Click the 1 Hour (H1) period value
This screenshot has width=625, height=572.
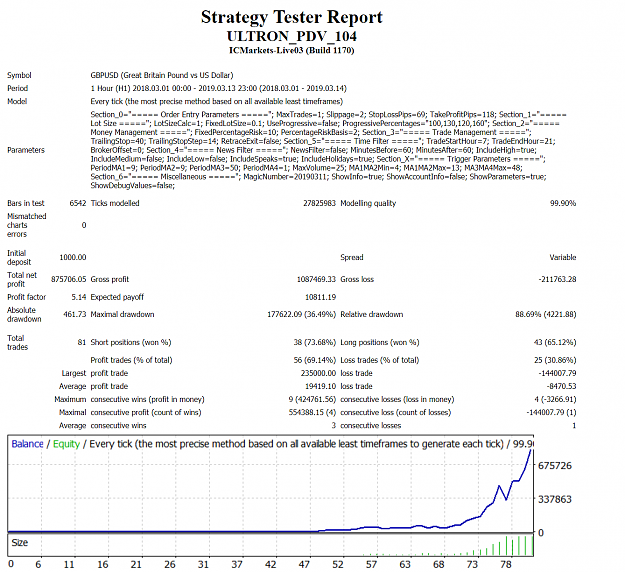218,88
